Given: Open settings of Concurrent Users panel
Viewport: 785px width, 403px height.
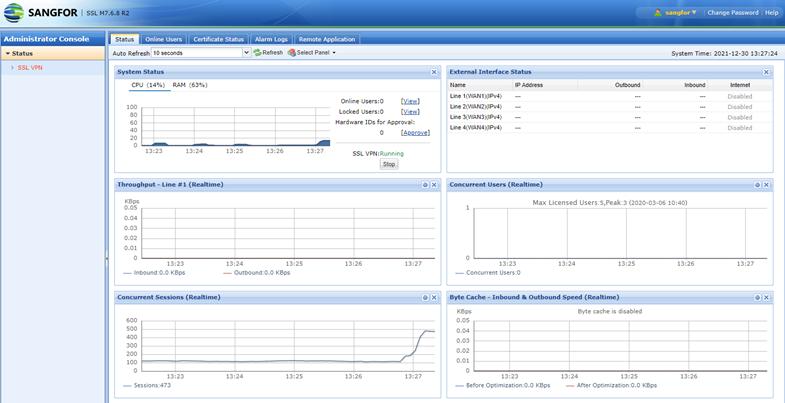Looking at the screenshot, I should point(757,185).
